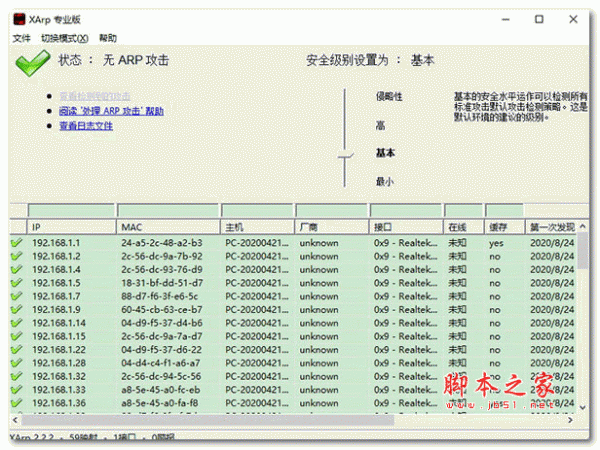Click the filter field above IP column
The image size is (600, 450).
pos(68,211)
